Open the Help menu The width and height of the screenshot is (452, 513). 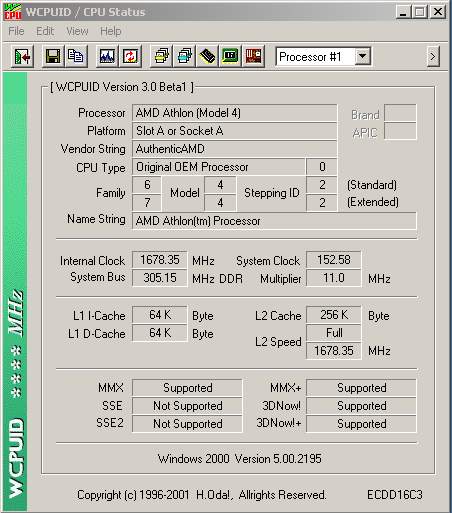[111, 31]
